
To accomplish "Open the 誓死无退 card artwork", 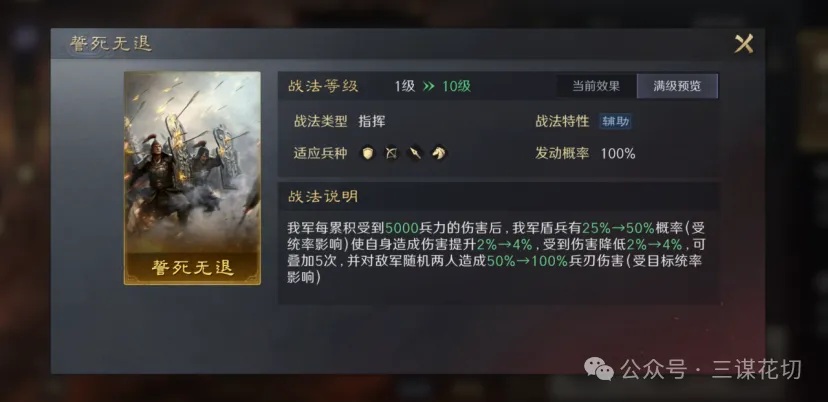I will point(192,163).
